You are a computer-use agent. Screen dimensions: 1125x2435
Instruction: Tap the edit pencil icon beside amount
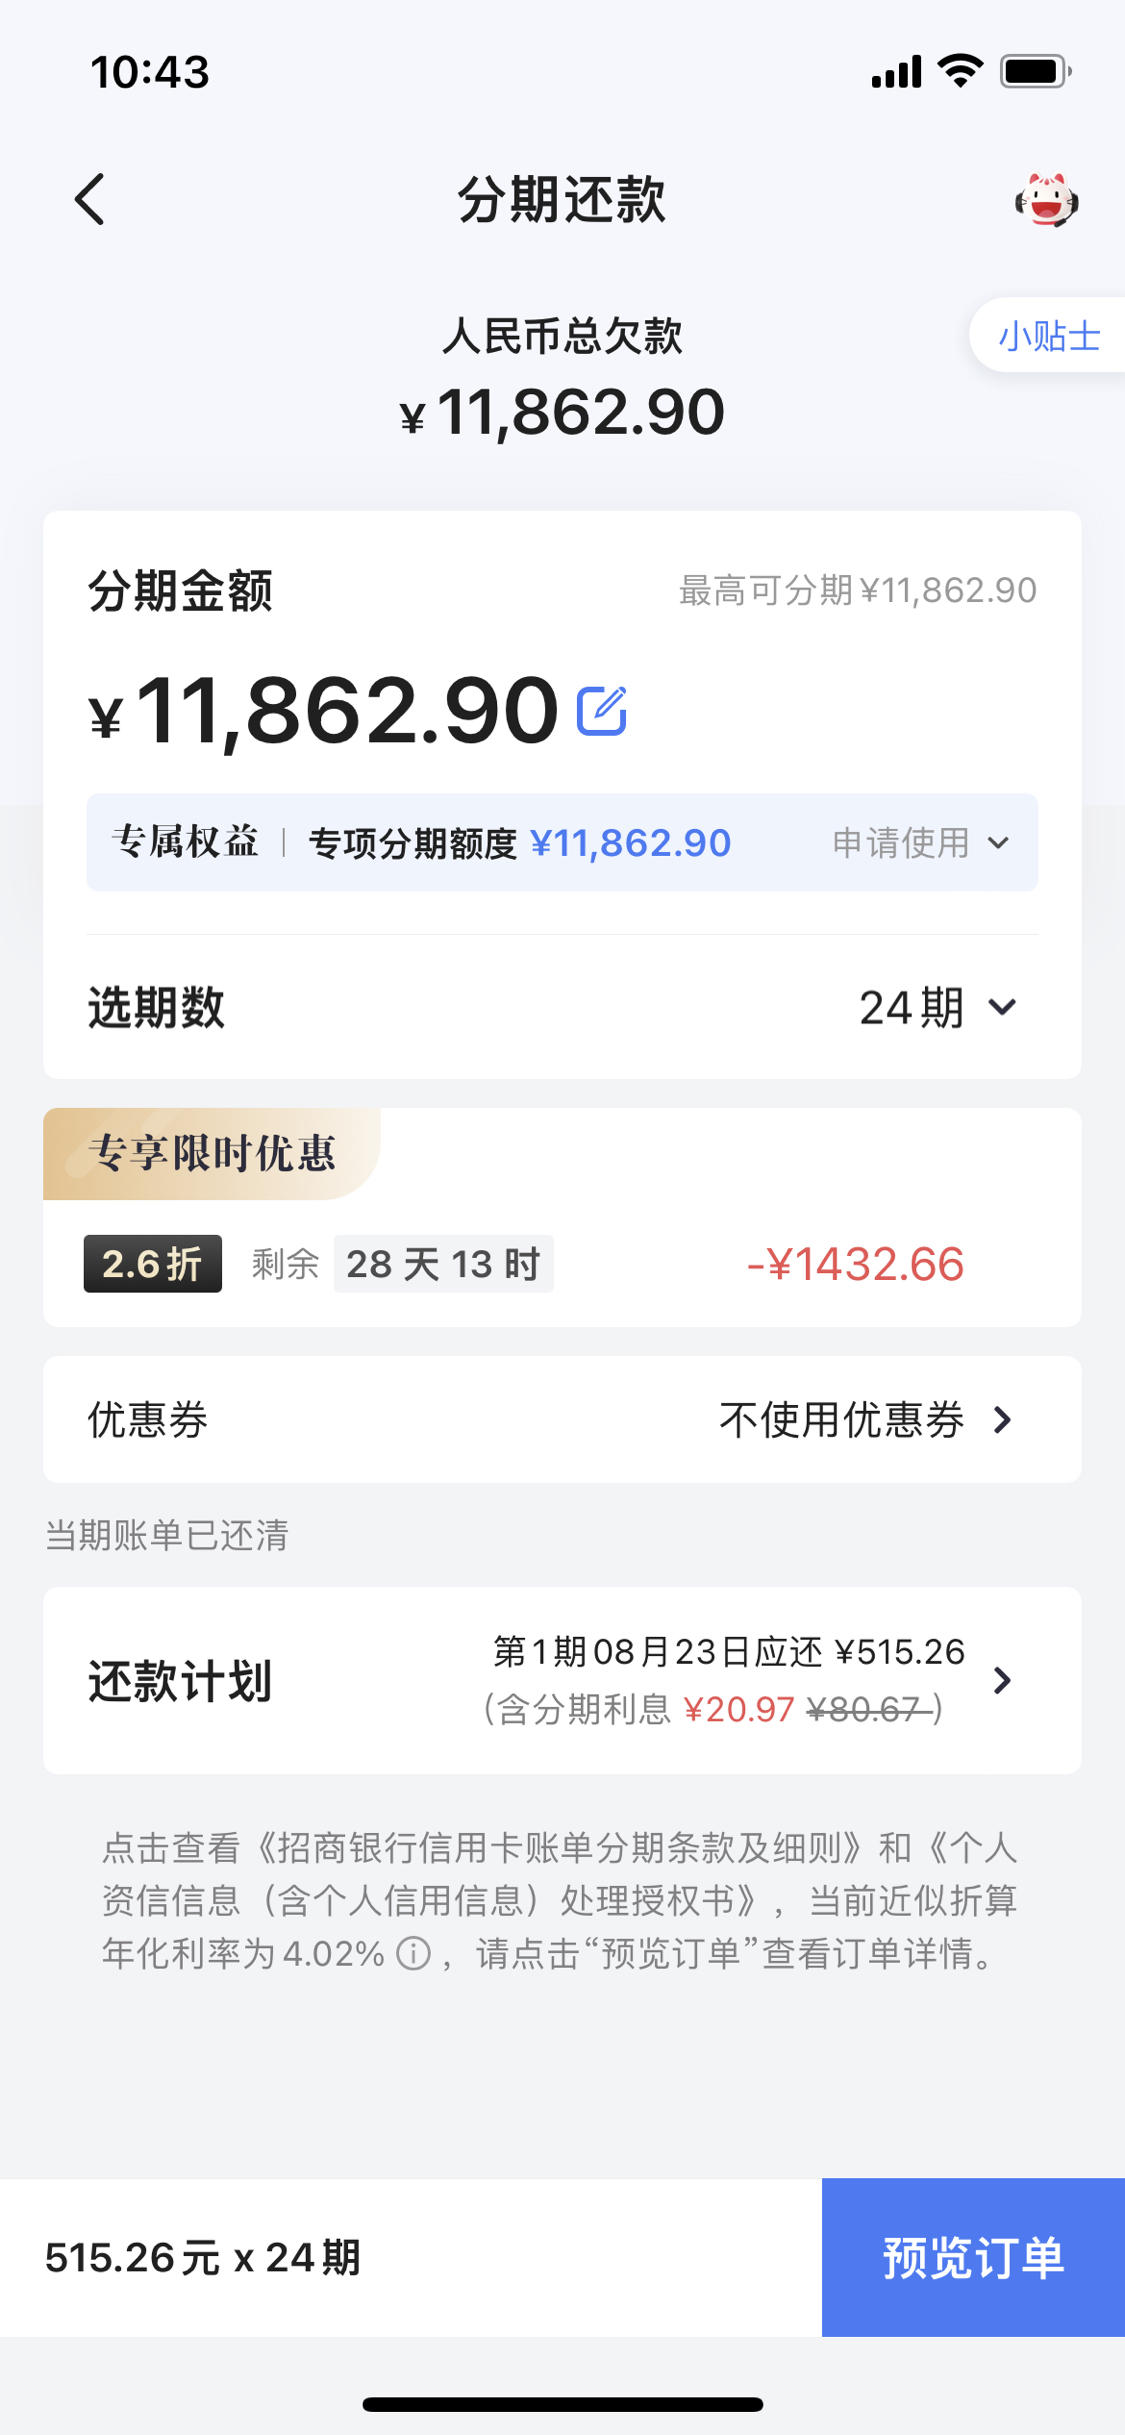[602, 711]
